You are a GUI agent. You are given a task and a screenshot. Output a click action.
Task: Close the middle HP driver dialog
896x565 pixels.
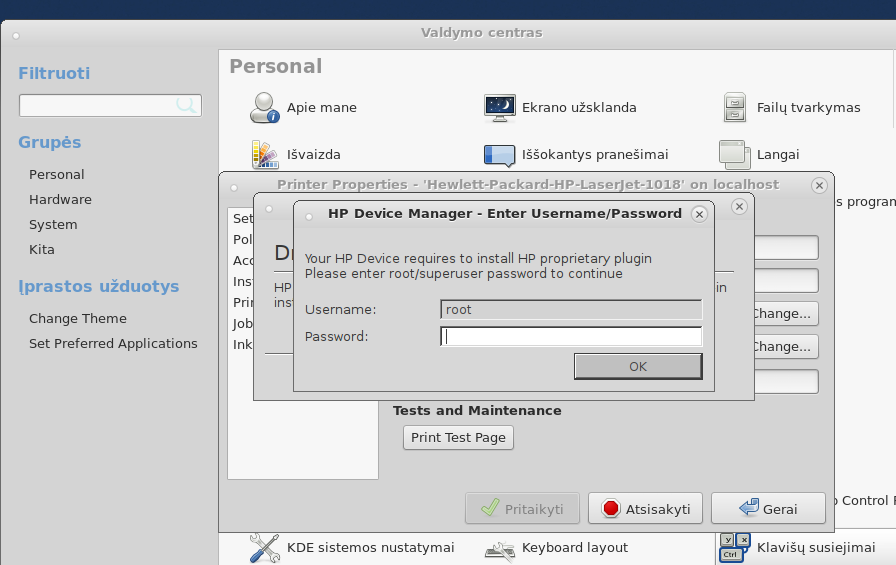(x=739, y=206)
